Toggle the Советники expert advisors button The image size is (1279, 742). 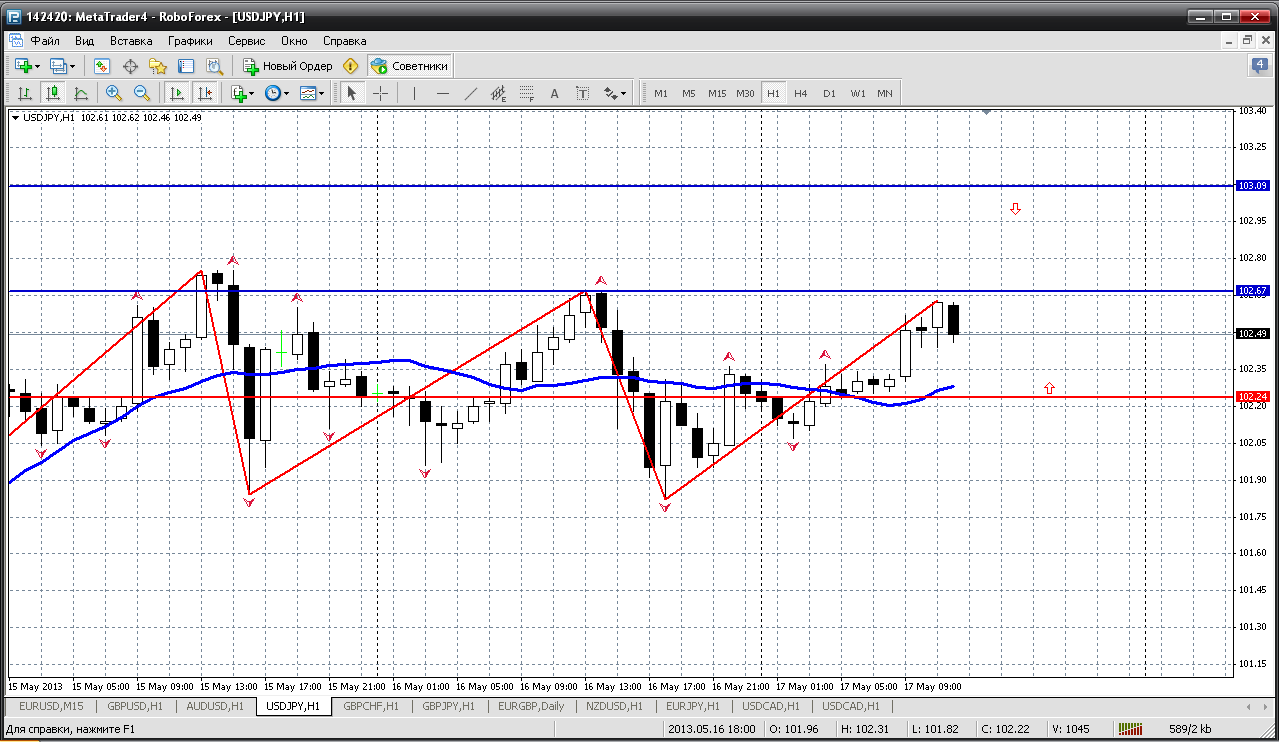(410, 66)
